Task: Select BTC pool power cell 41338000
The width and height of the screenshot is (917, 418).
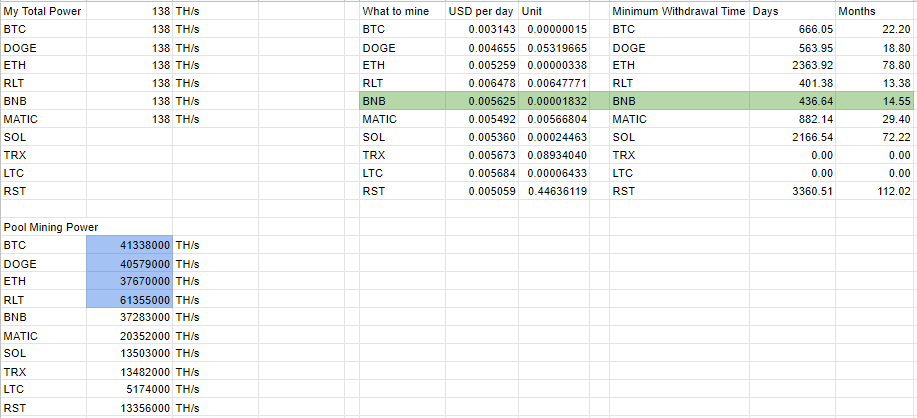Action: tap(130, 245)
